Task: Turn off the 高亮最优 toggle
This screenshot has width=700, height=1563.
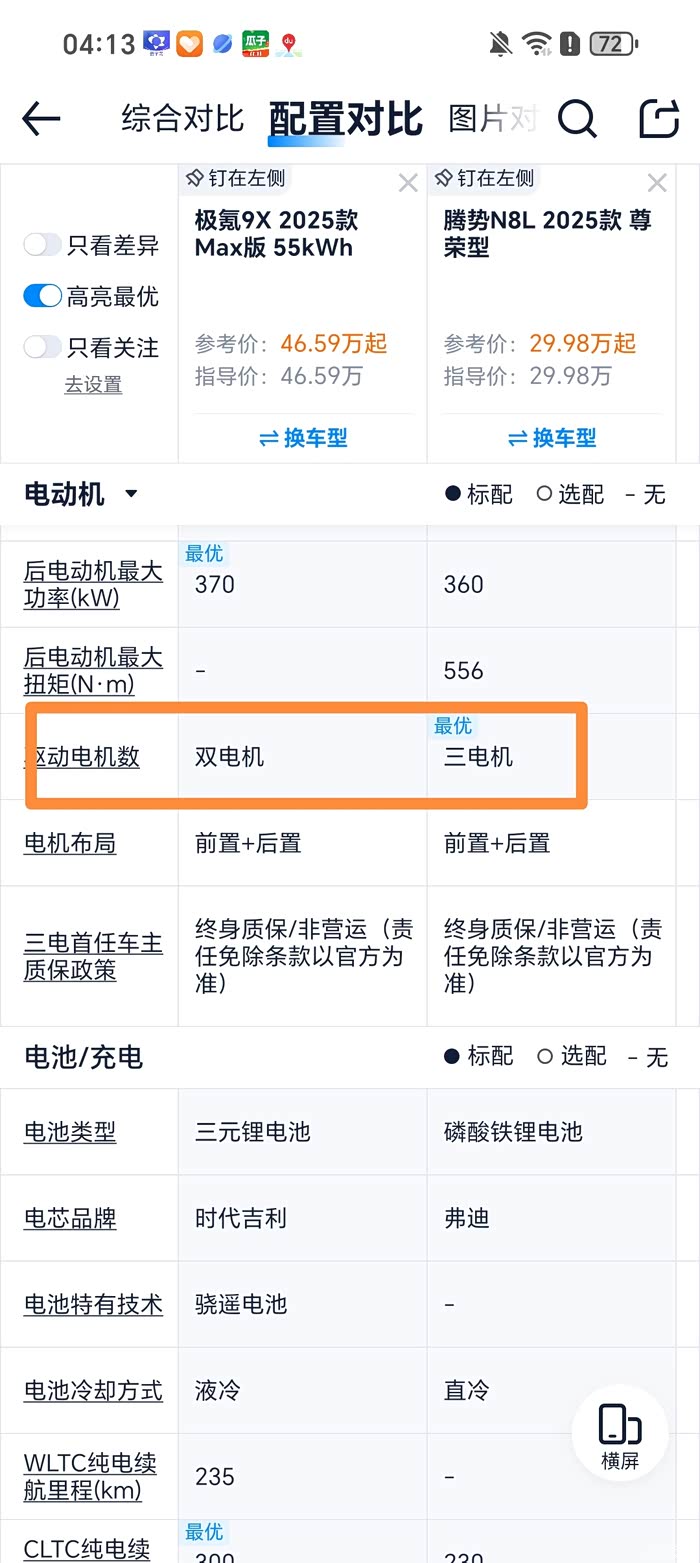Action: tap(43, 296)
